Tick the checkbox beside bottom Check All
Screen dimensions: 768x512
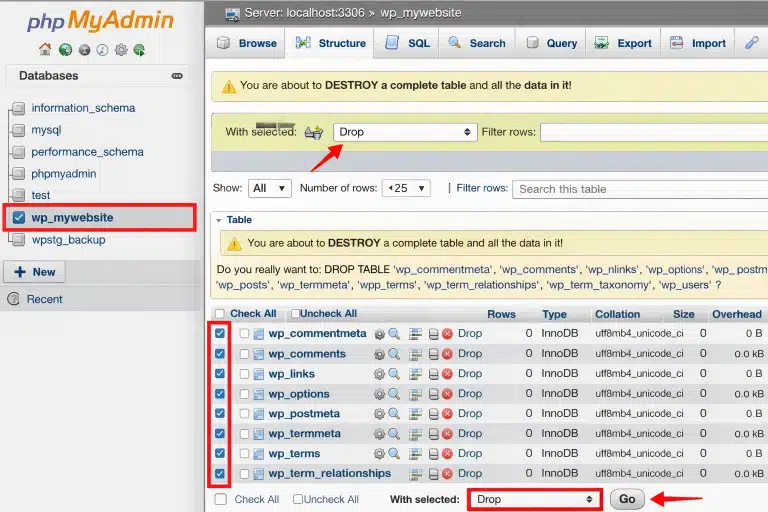[x=221, y=499]
